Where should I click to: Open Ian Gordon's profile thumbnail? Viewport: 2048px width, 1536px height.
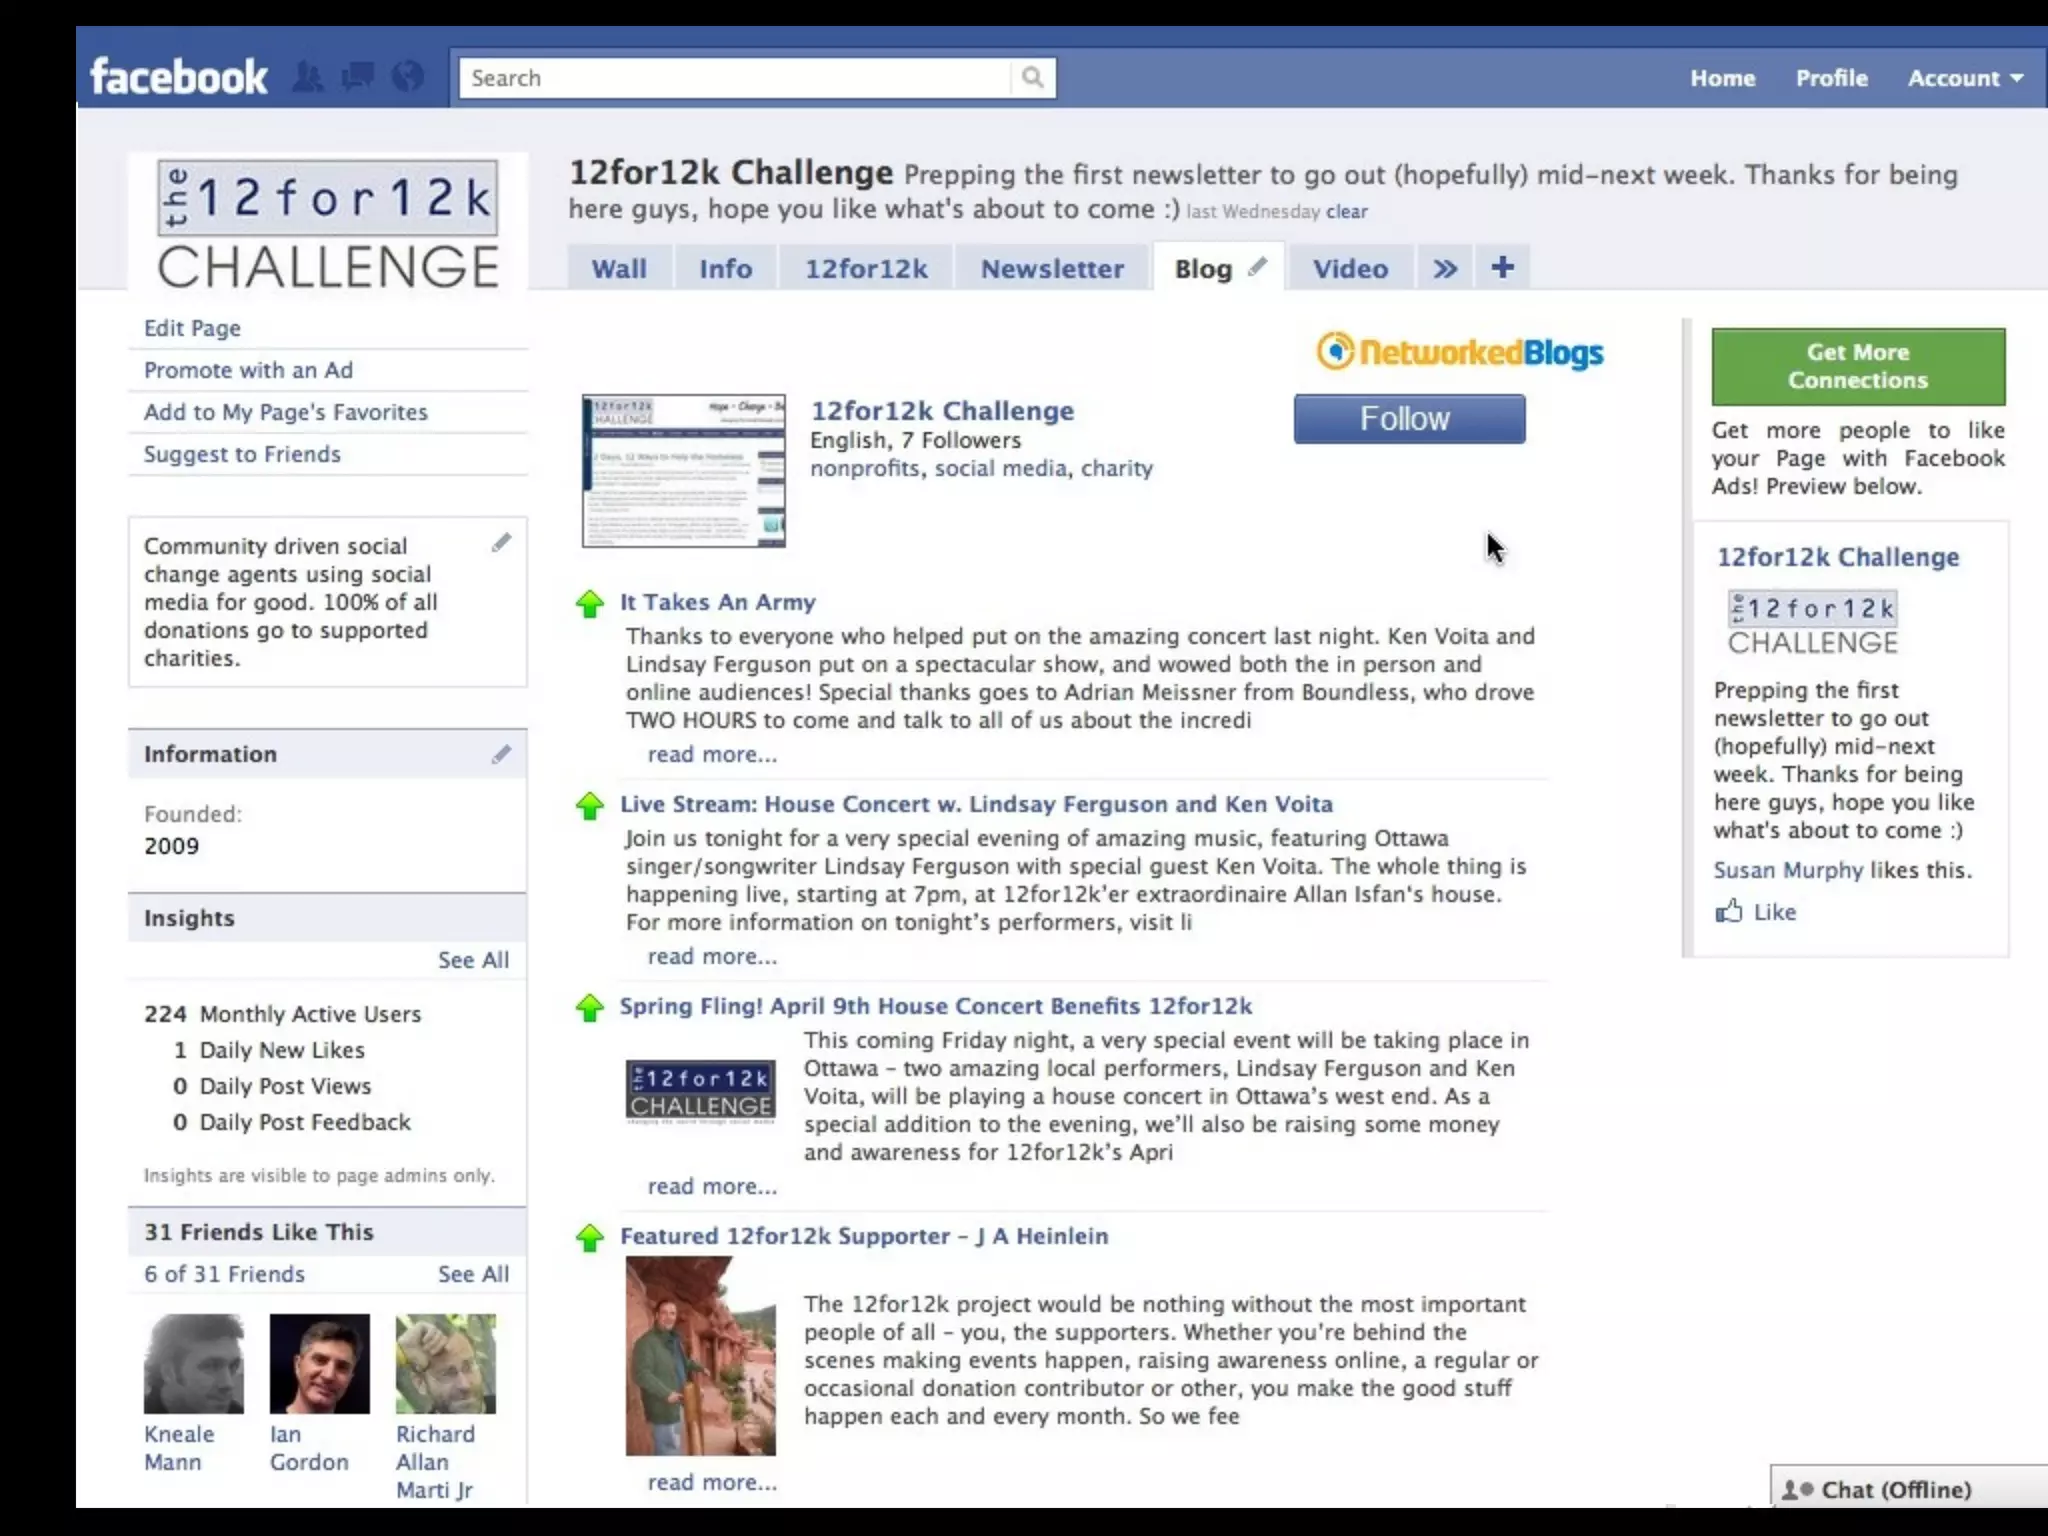point(319,1364)
